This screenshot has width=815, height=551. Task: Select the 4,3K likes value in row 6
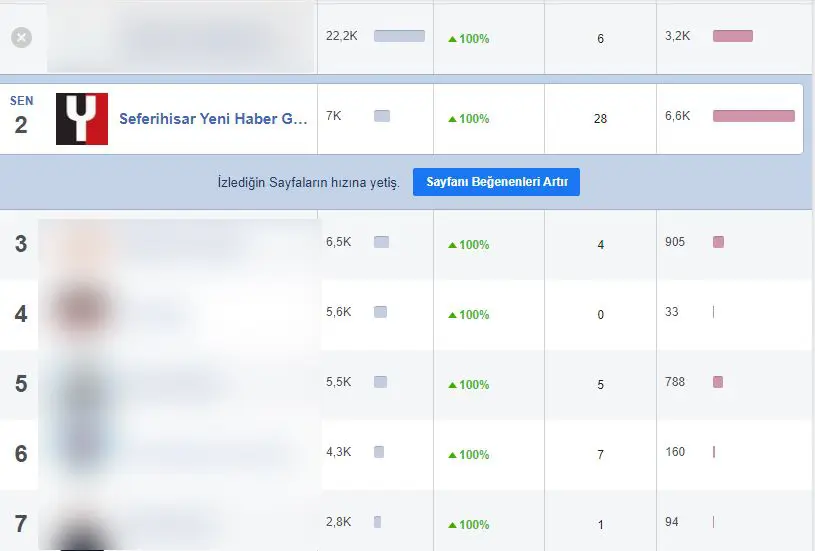tap(338, 452)
